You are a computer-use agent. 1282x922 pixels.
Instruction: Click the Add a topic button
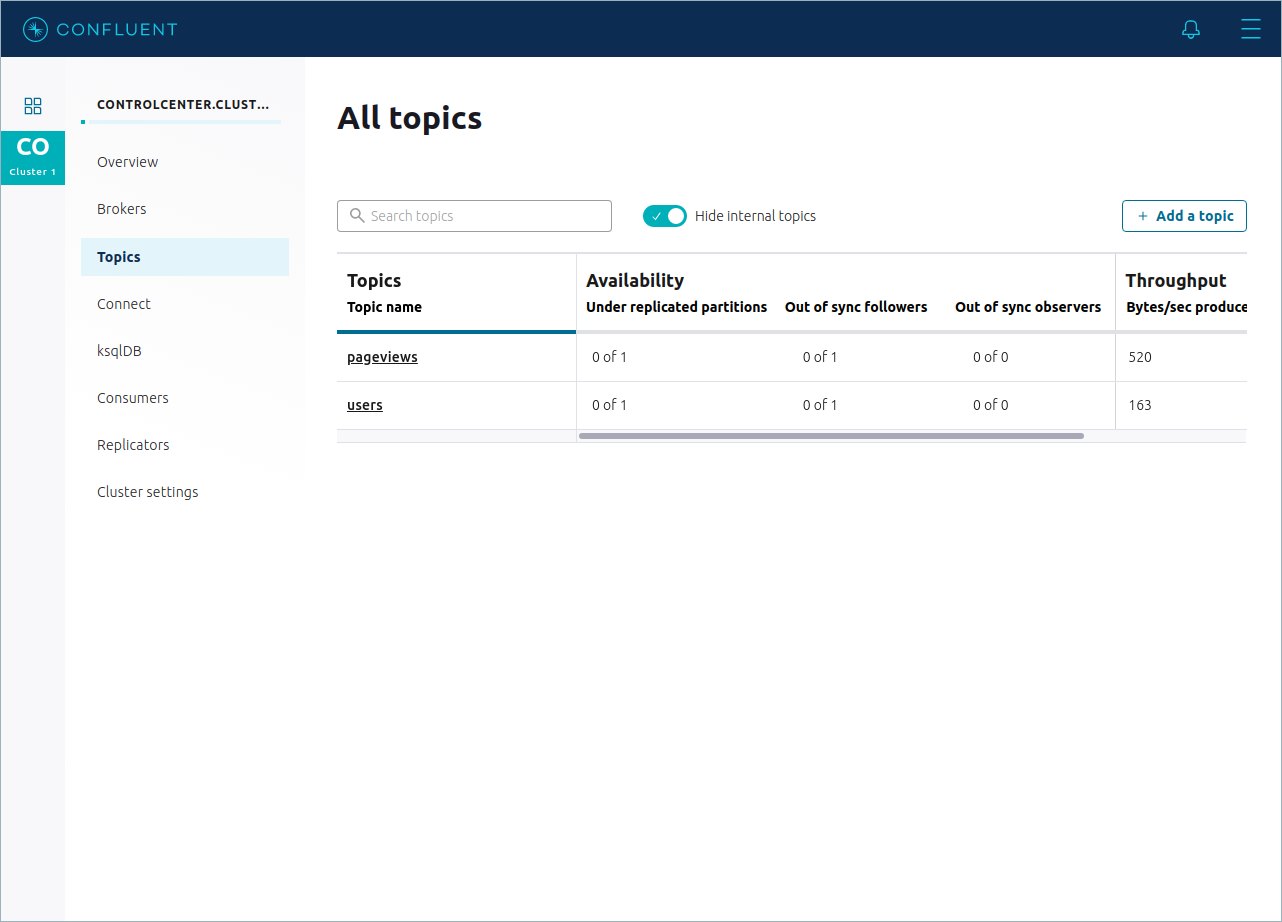[x=1184, y=216]
